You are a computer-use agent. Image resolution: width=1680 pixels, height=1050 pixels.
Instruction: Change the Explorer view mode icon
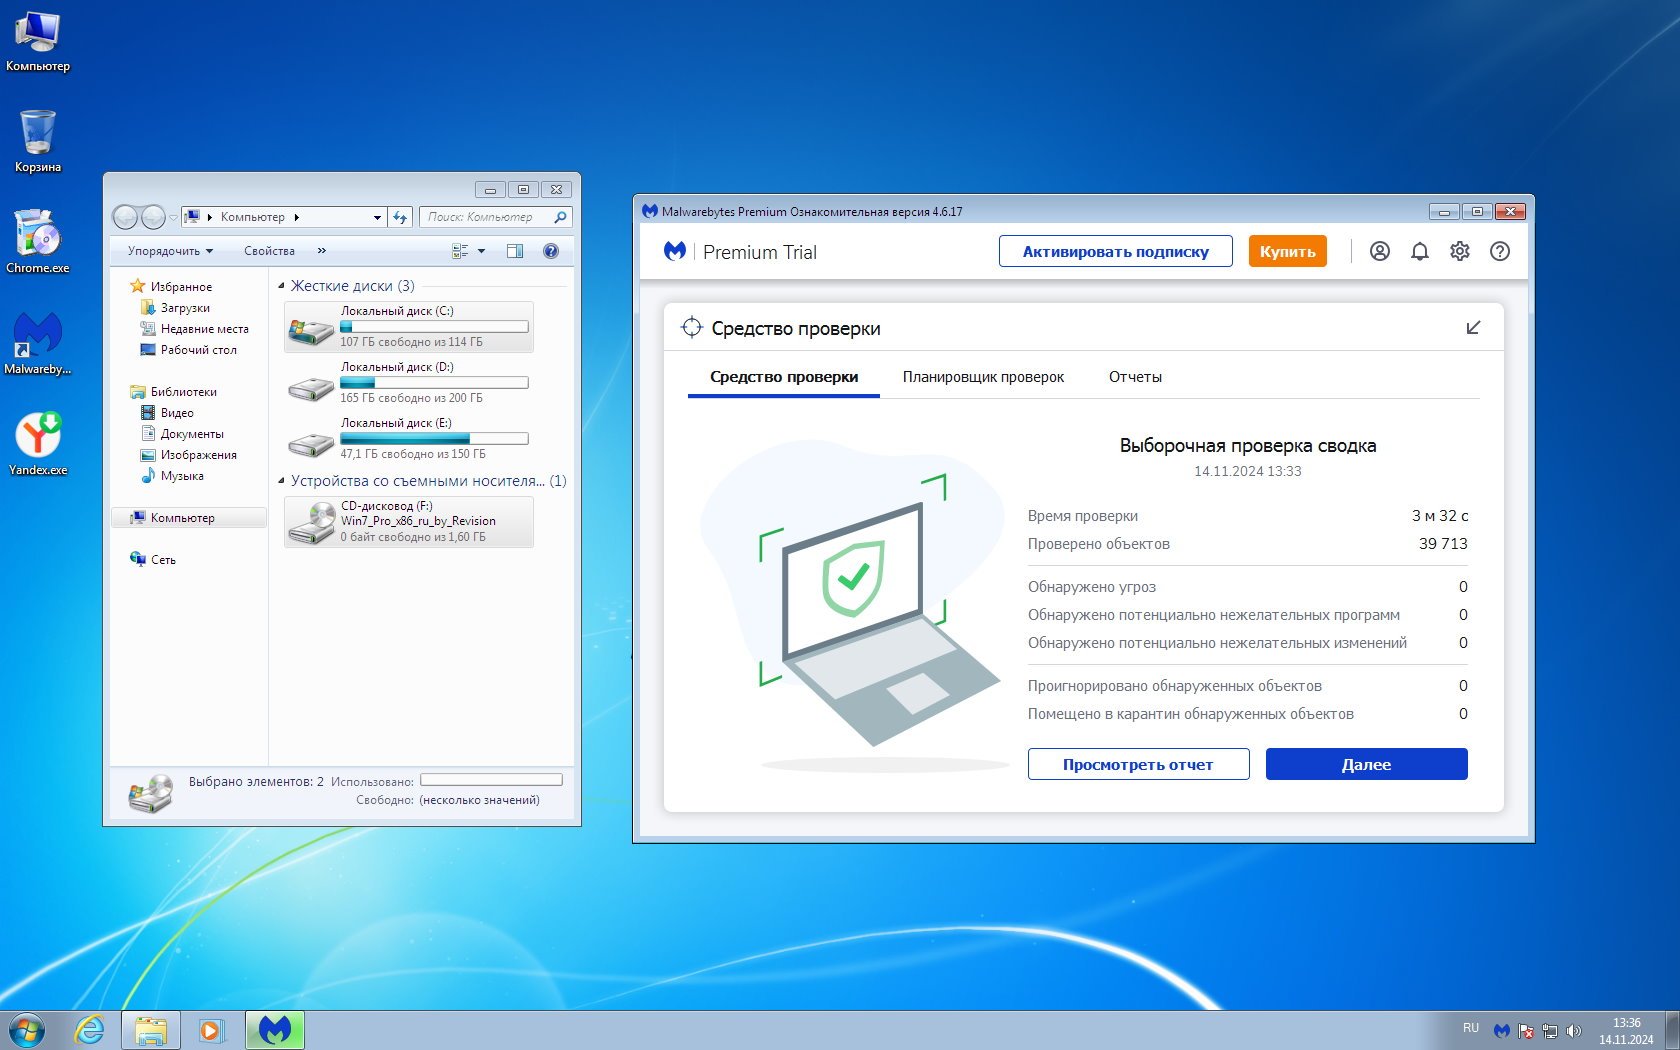point(460,251)
